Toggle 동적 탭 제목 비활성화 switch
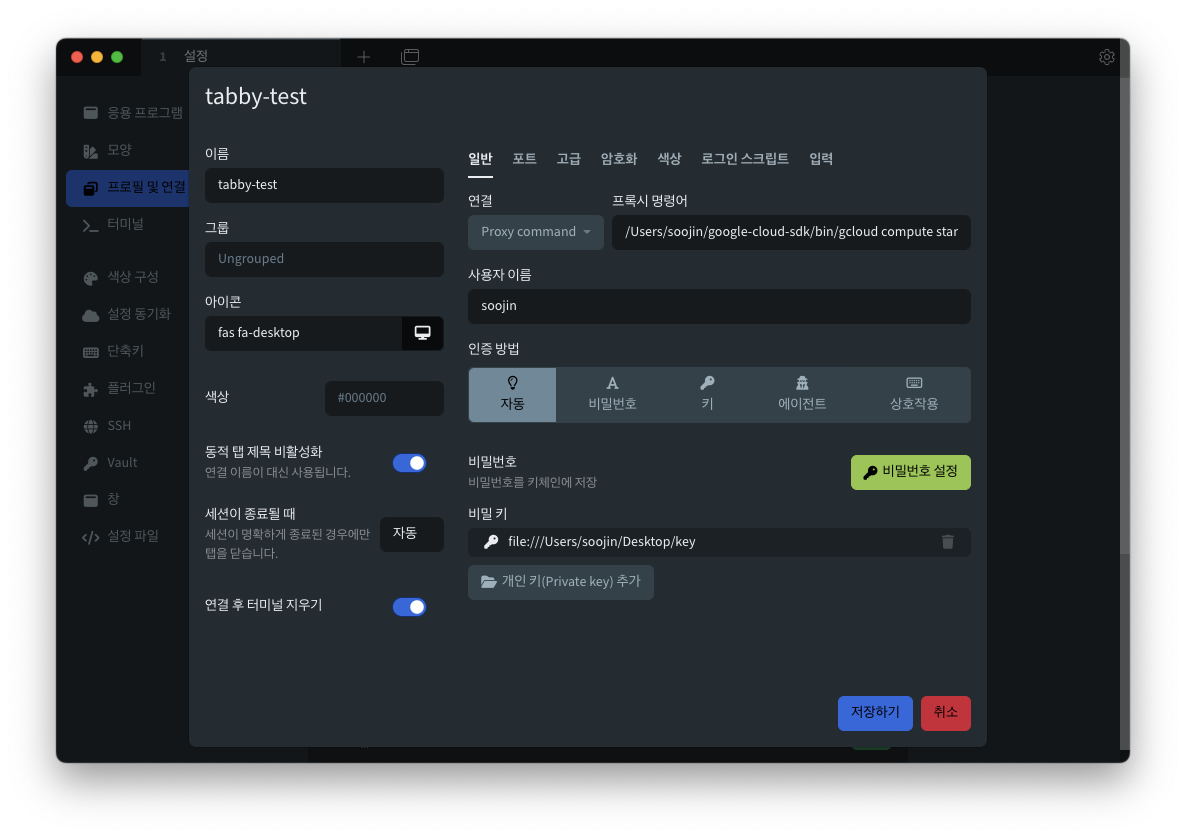 click(x=409, y=463)
